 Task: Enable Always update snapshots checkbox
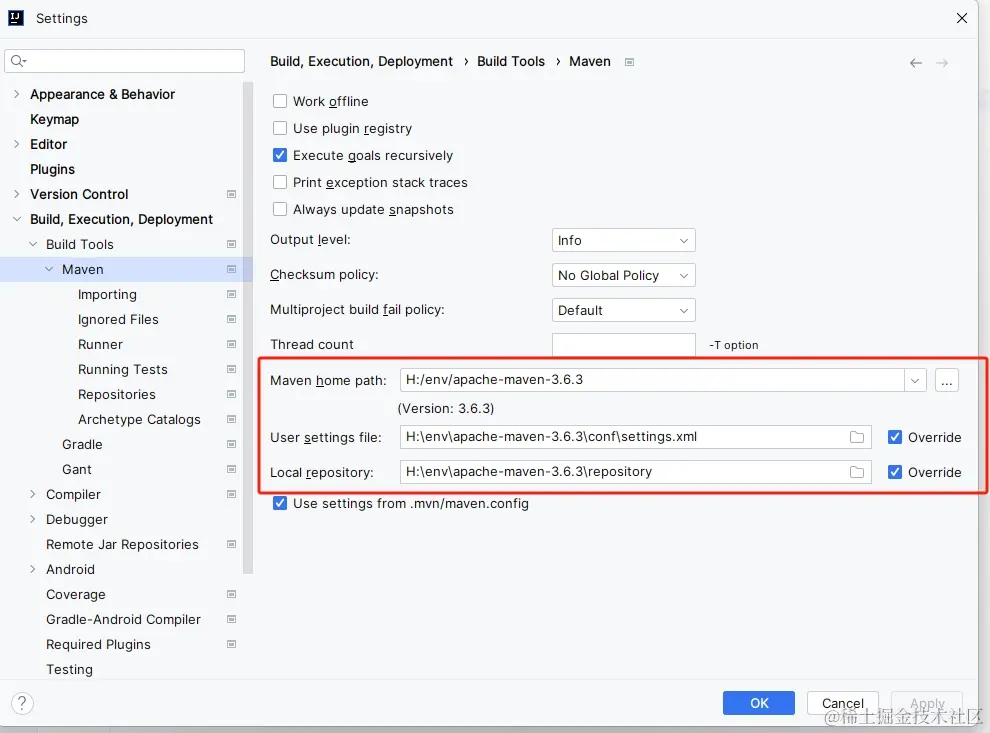(280, 210)
